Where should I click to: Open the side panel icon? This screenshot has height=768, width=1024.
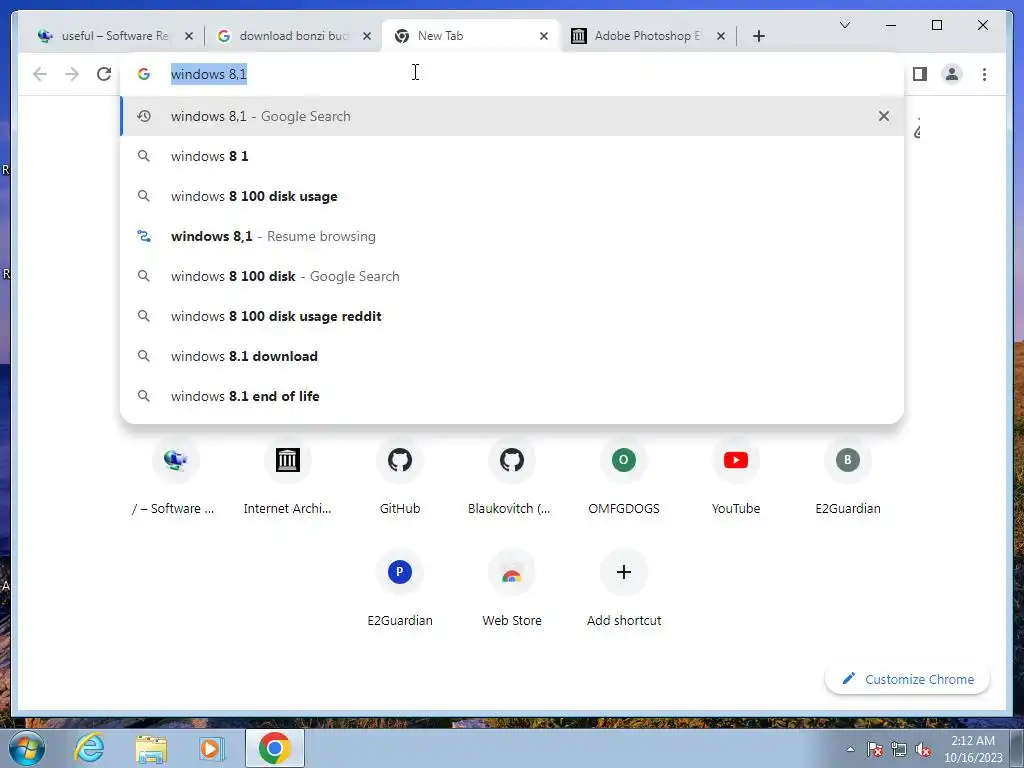point(920,74)
